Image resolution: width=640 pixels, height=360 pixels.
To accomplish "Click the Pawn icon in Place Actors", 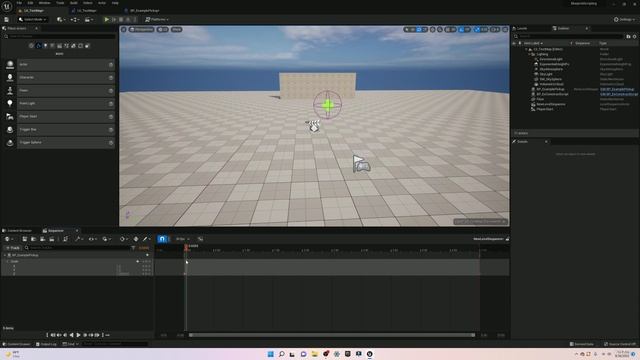I will (10, 91).
